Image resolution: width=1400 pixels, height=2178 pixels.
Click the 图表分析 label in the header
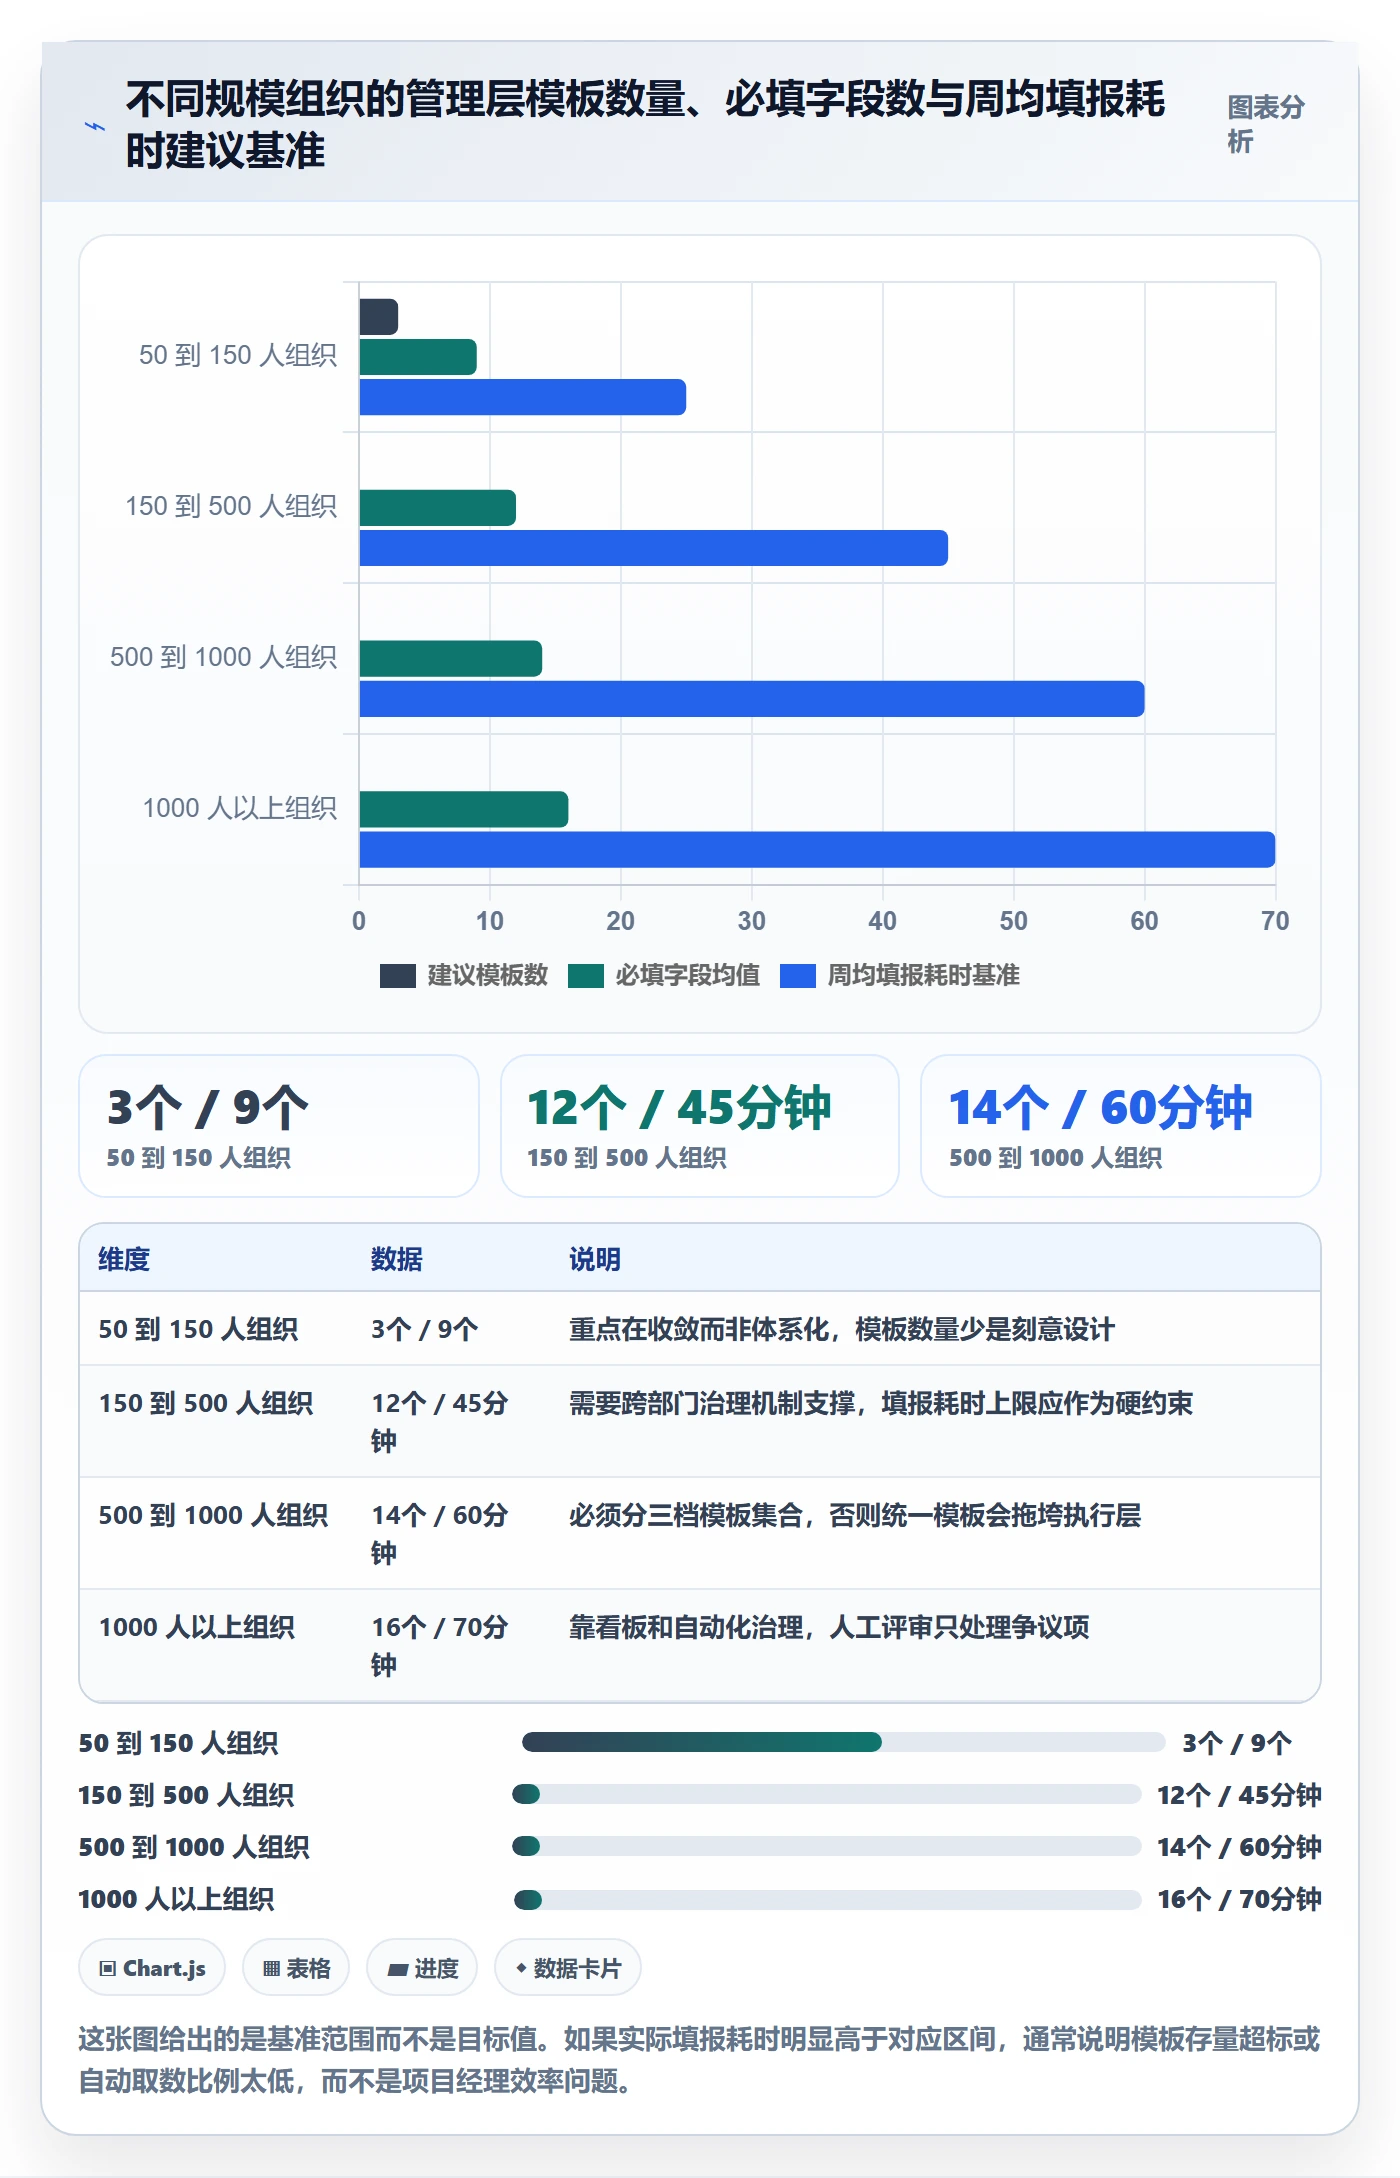coord(1266,124)
